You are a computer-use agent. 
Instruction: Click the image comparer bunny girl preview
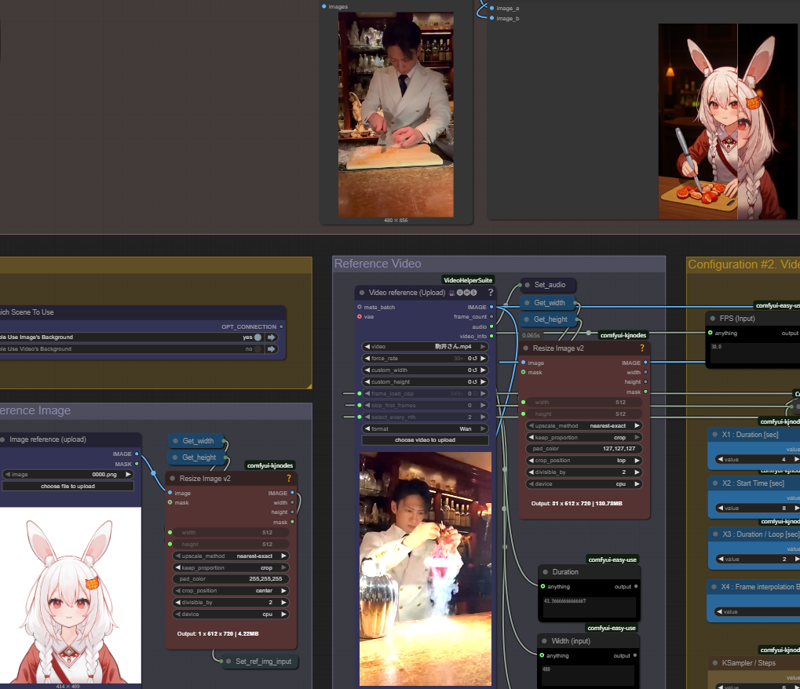pyautogui.click(x=729, y=121)
